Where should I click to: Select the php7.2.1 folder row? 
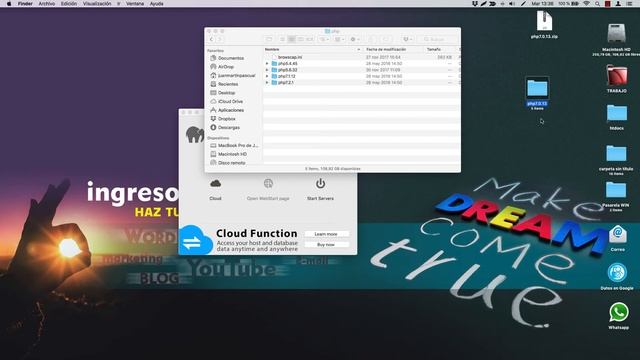point(362,82)
